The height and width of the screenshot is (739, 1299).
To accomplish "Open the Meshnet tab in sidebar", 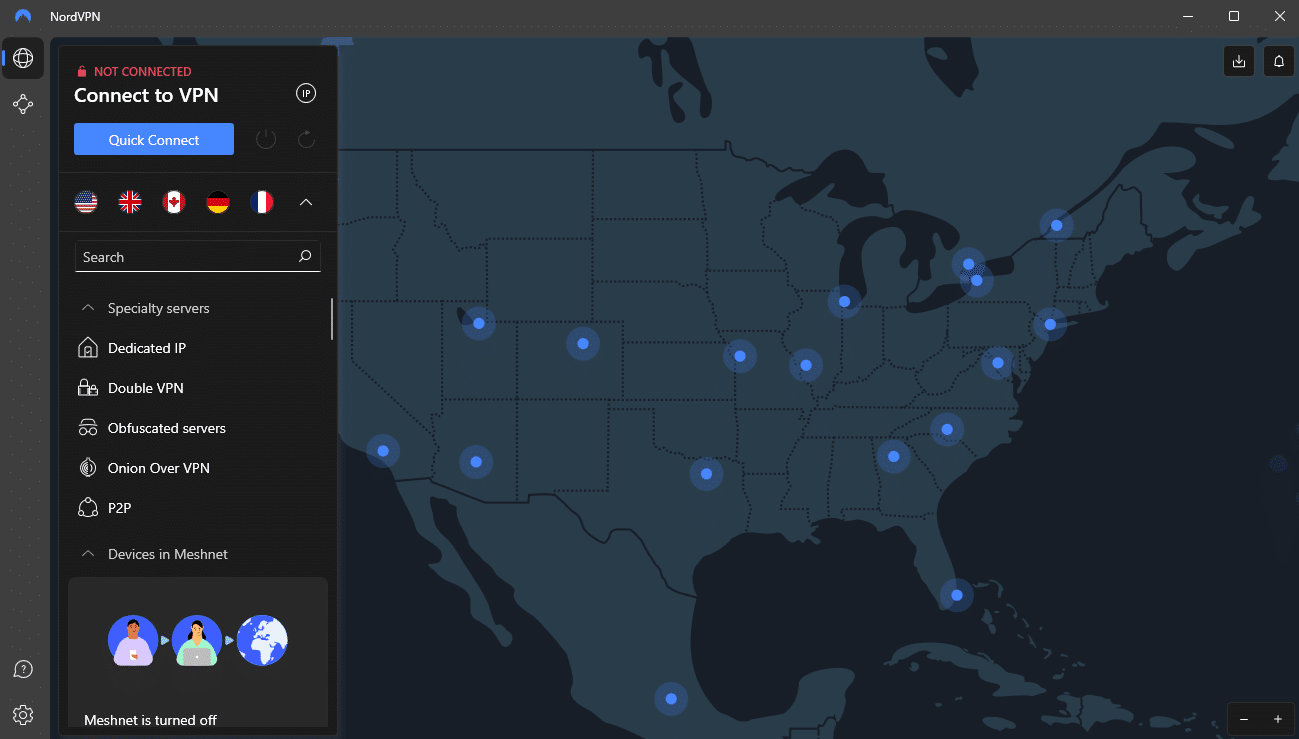I will [23, 104].
